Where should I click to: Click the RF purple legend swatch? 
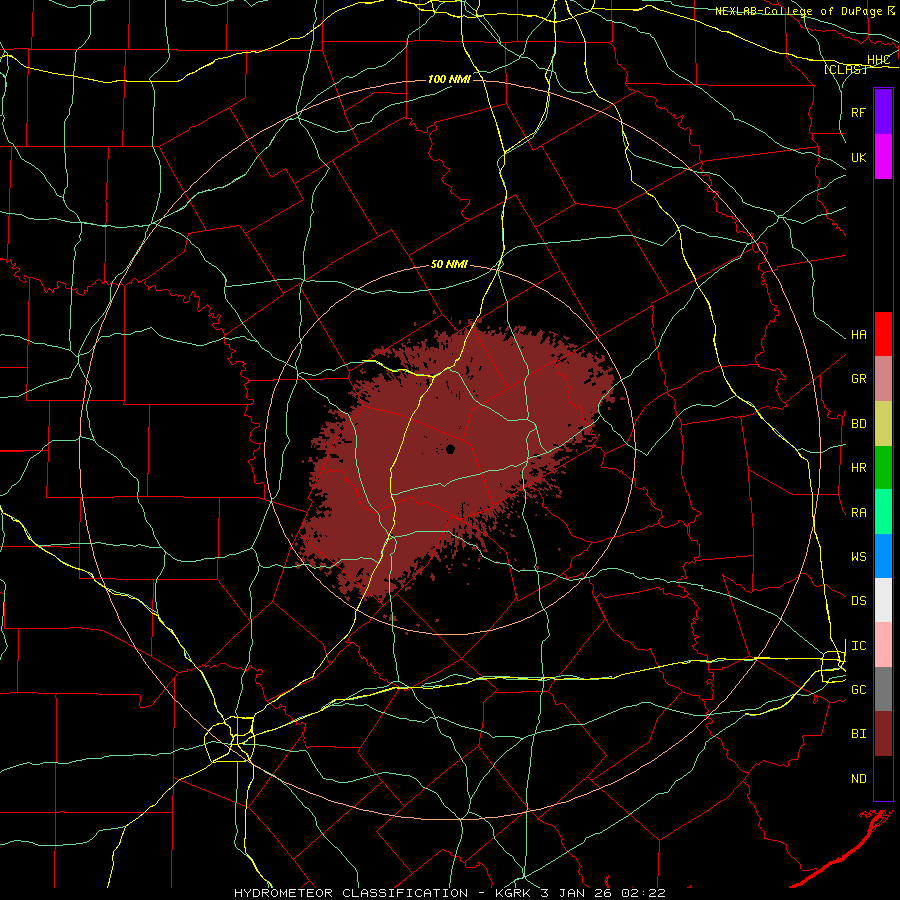(x=883, y=112)
